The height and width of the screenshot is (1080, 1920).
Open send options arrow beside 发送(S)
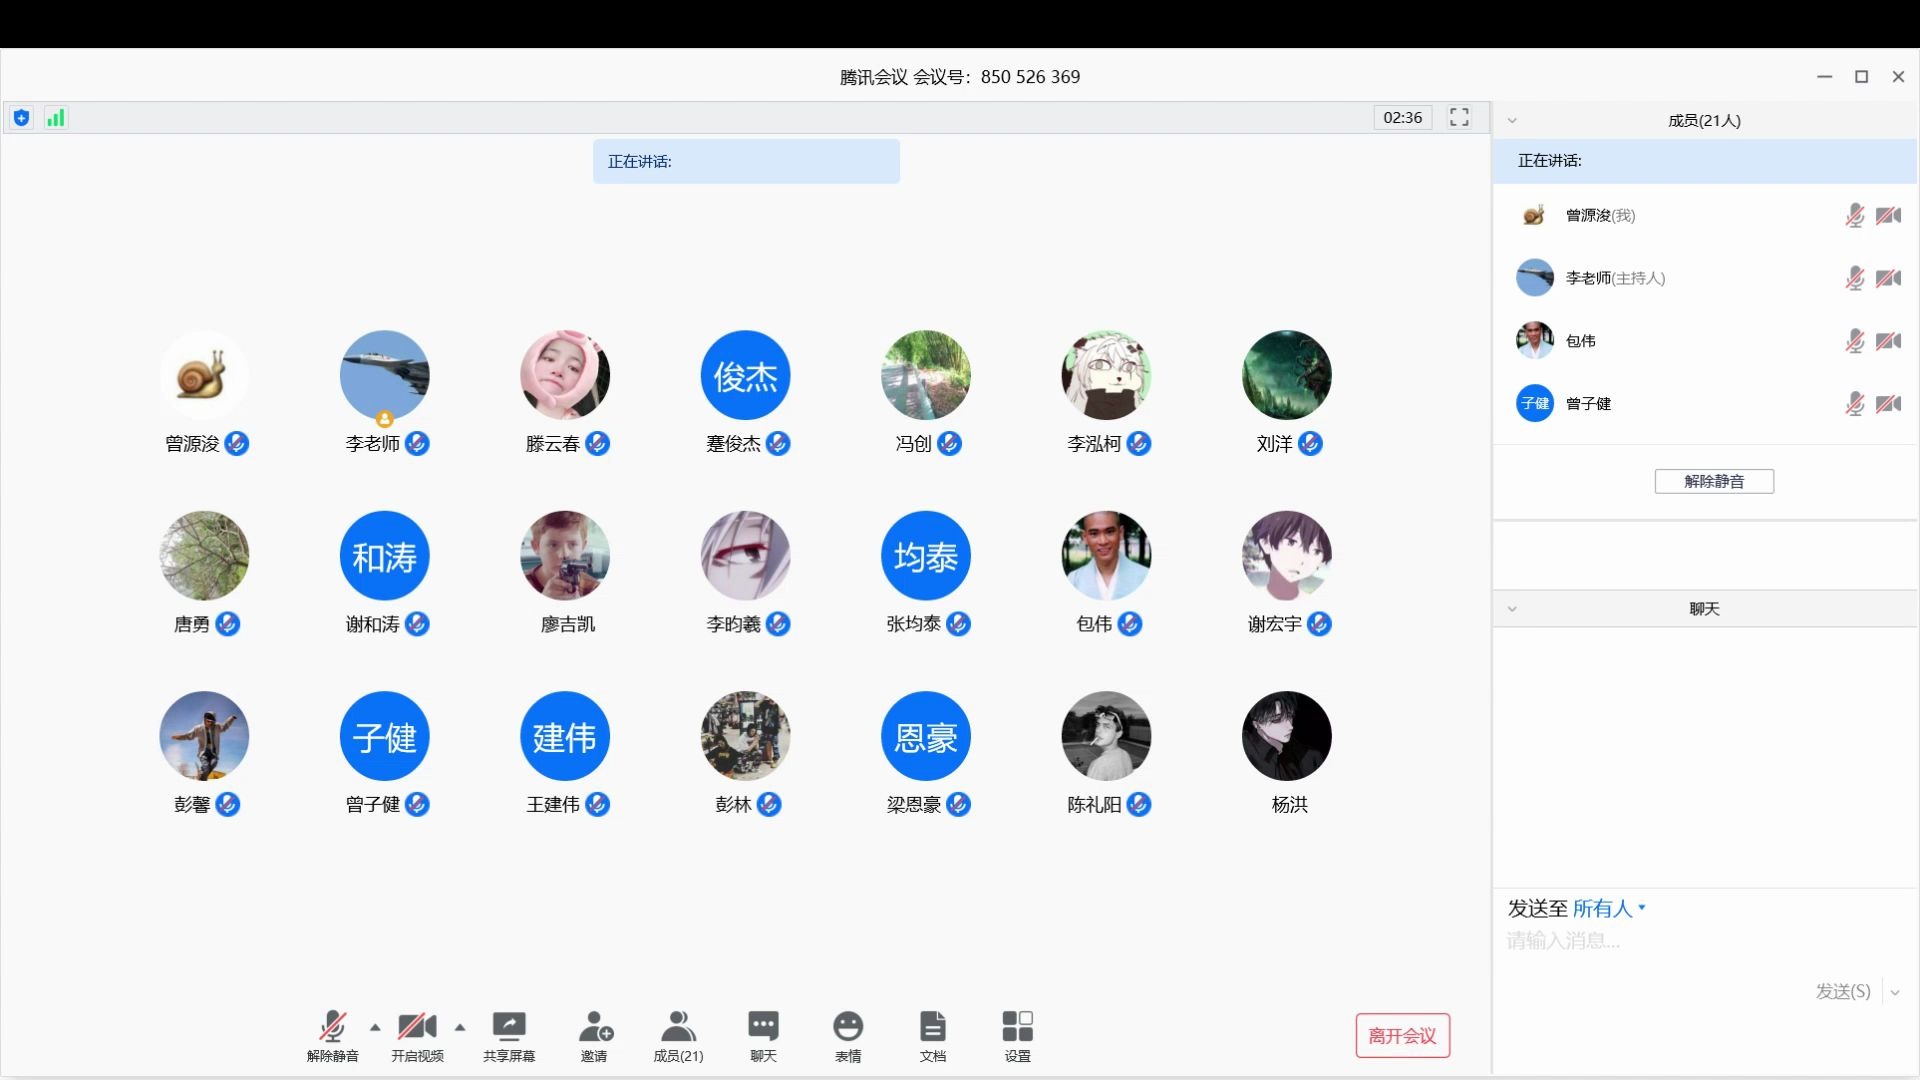pyautogui.click(x=1895, y=992)
